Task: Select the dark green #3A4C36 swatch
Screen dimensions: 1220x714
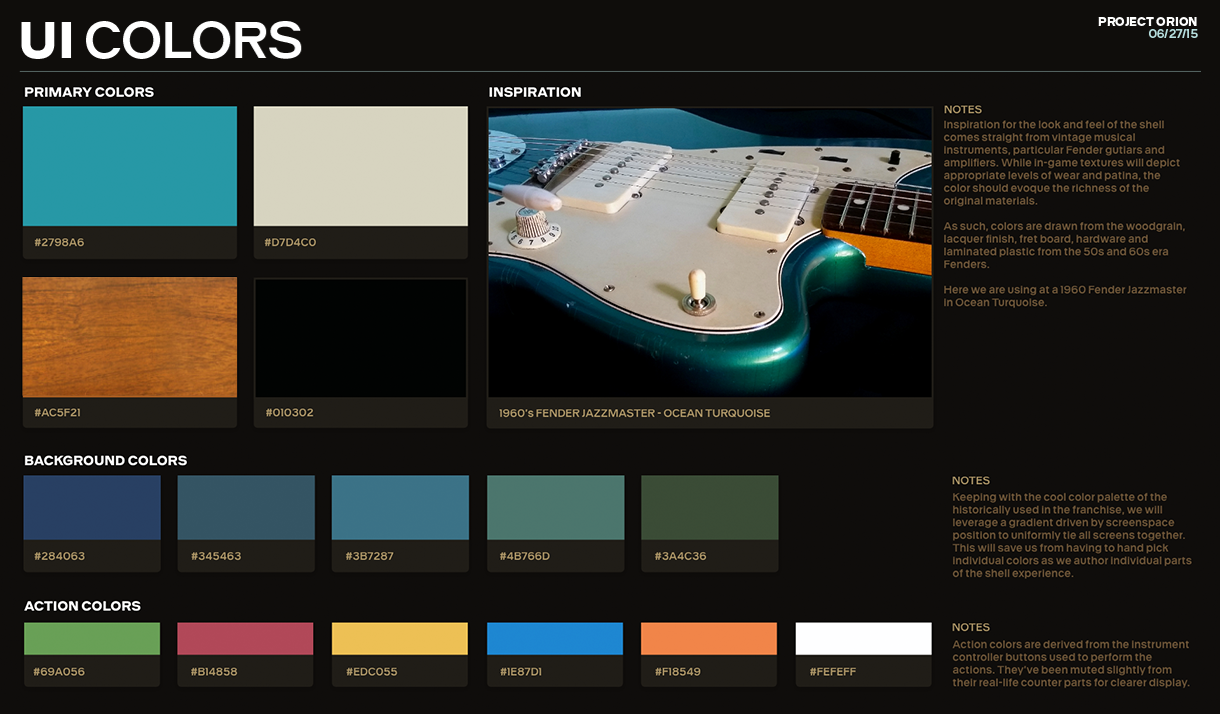Action: click(709, 508)
